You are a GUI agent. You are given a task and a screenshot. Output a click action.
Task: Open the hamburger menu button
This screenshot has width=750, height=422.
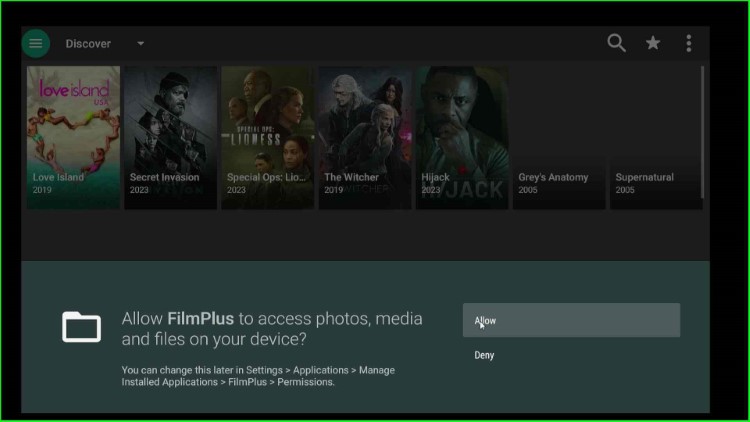pyautogui.click(x=36, y=44)
